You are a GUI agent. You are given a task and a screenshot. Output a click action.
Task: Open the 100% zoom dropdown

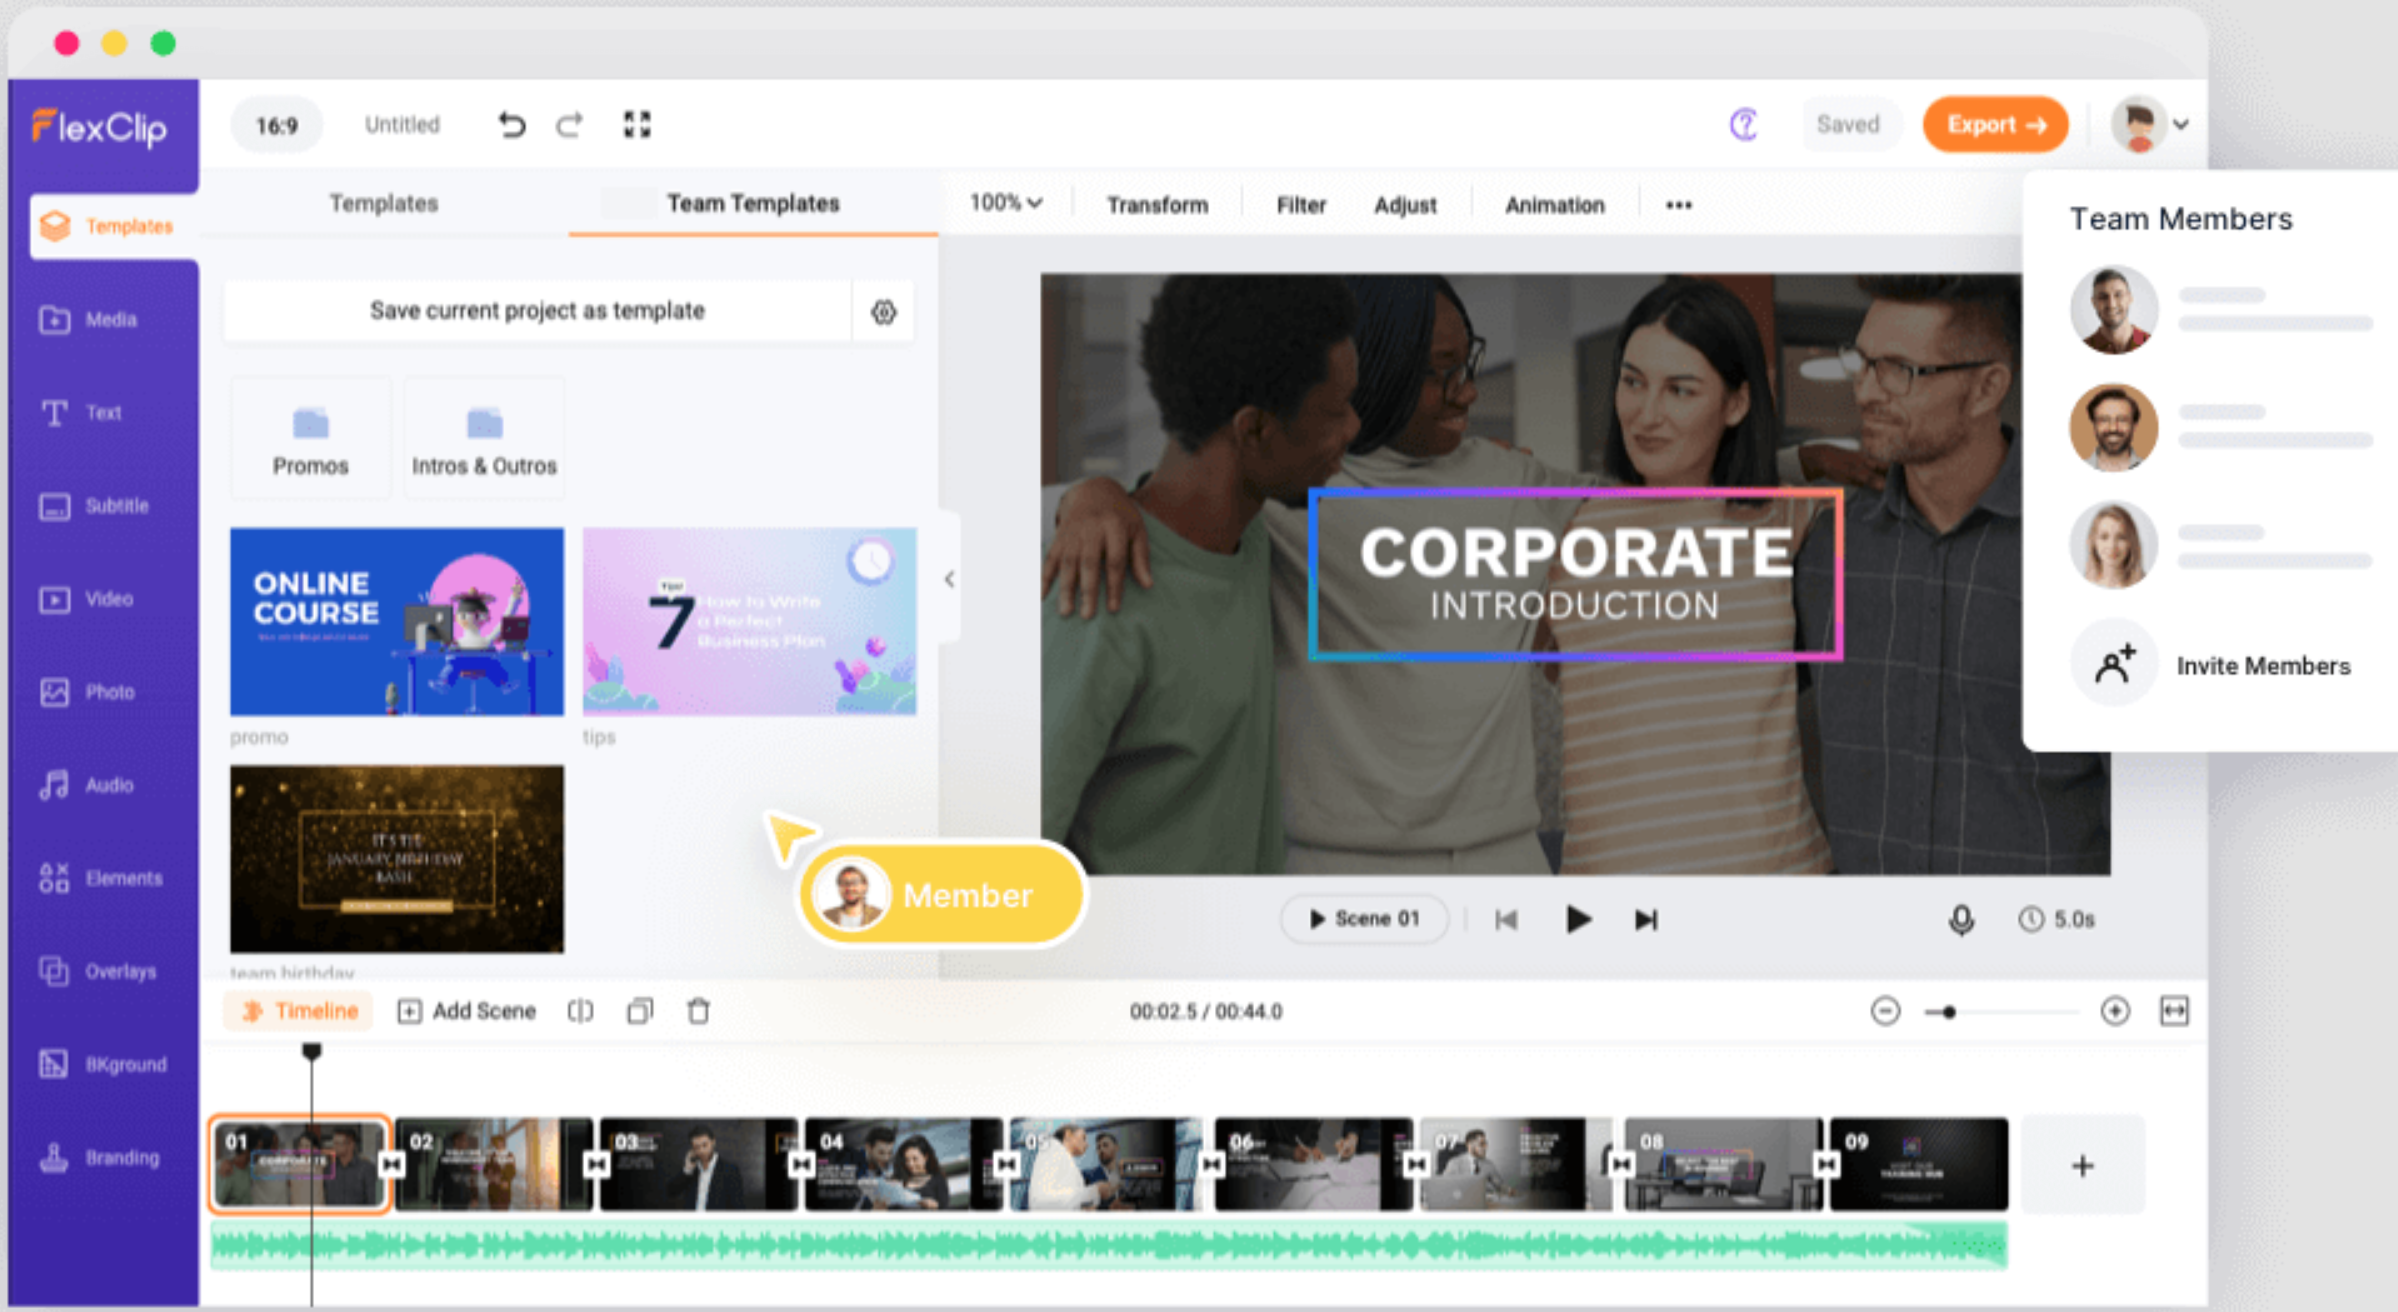pos(1005,203)
